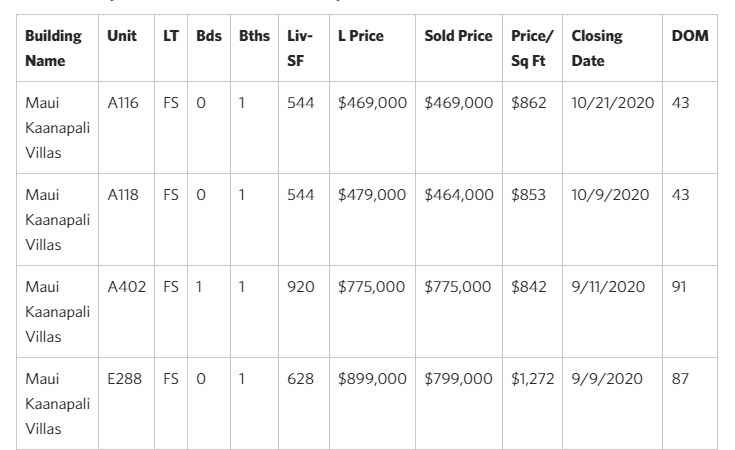The height and width of the screenshot is (450, 735).
Task: Select the Liv-SF column header
Action: click(x=300, y=48)
